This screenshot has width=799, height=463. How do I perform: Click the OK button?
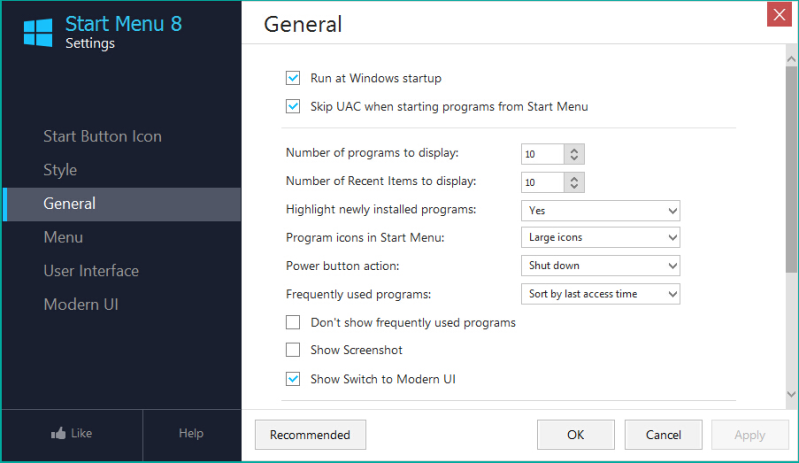click(575, 435)
